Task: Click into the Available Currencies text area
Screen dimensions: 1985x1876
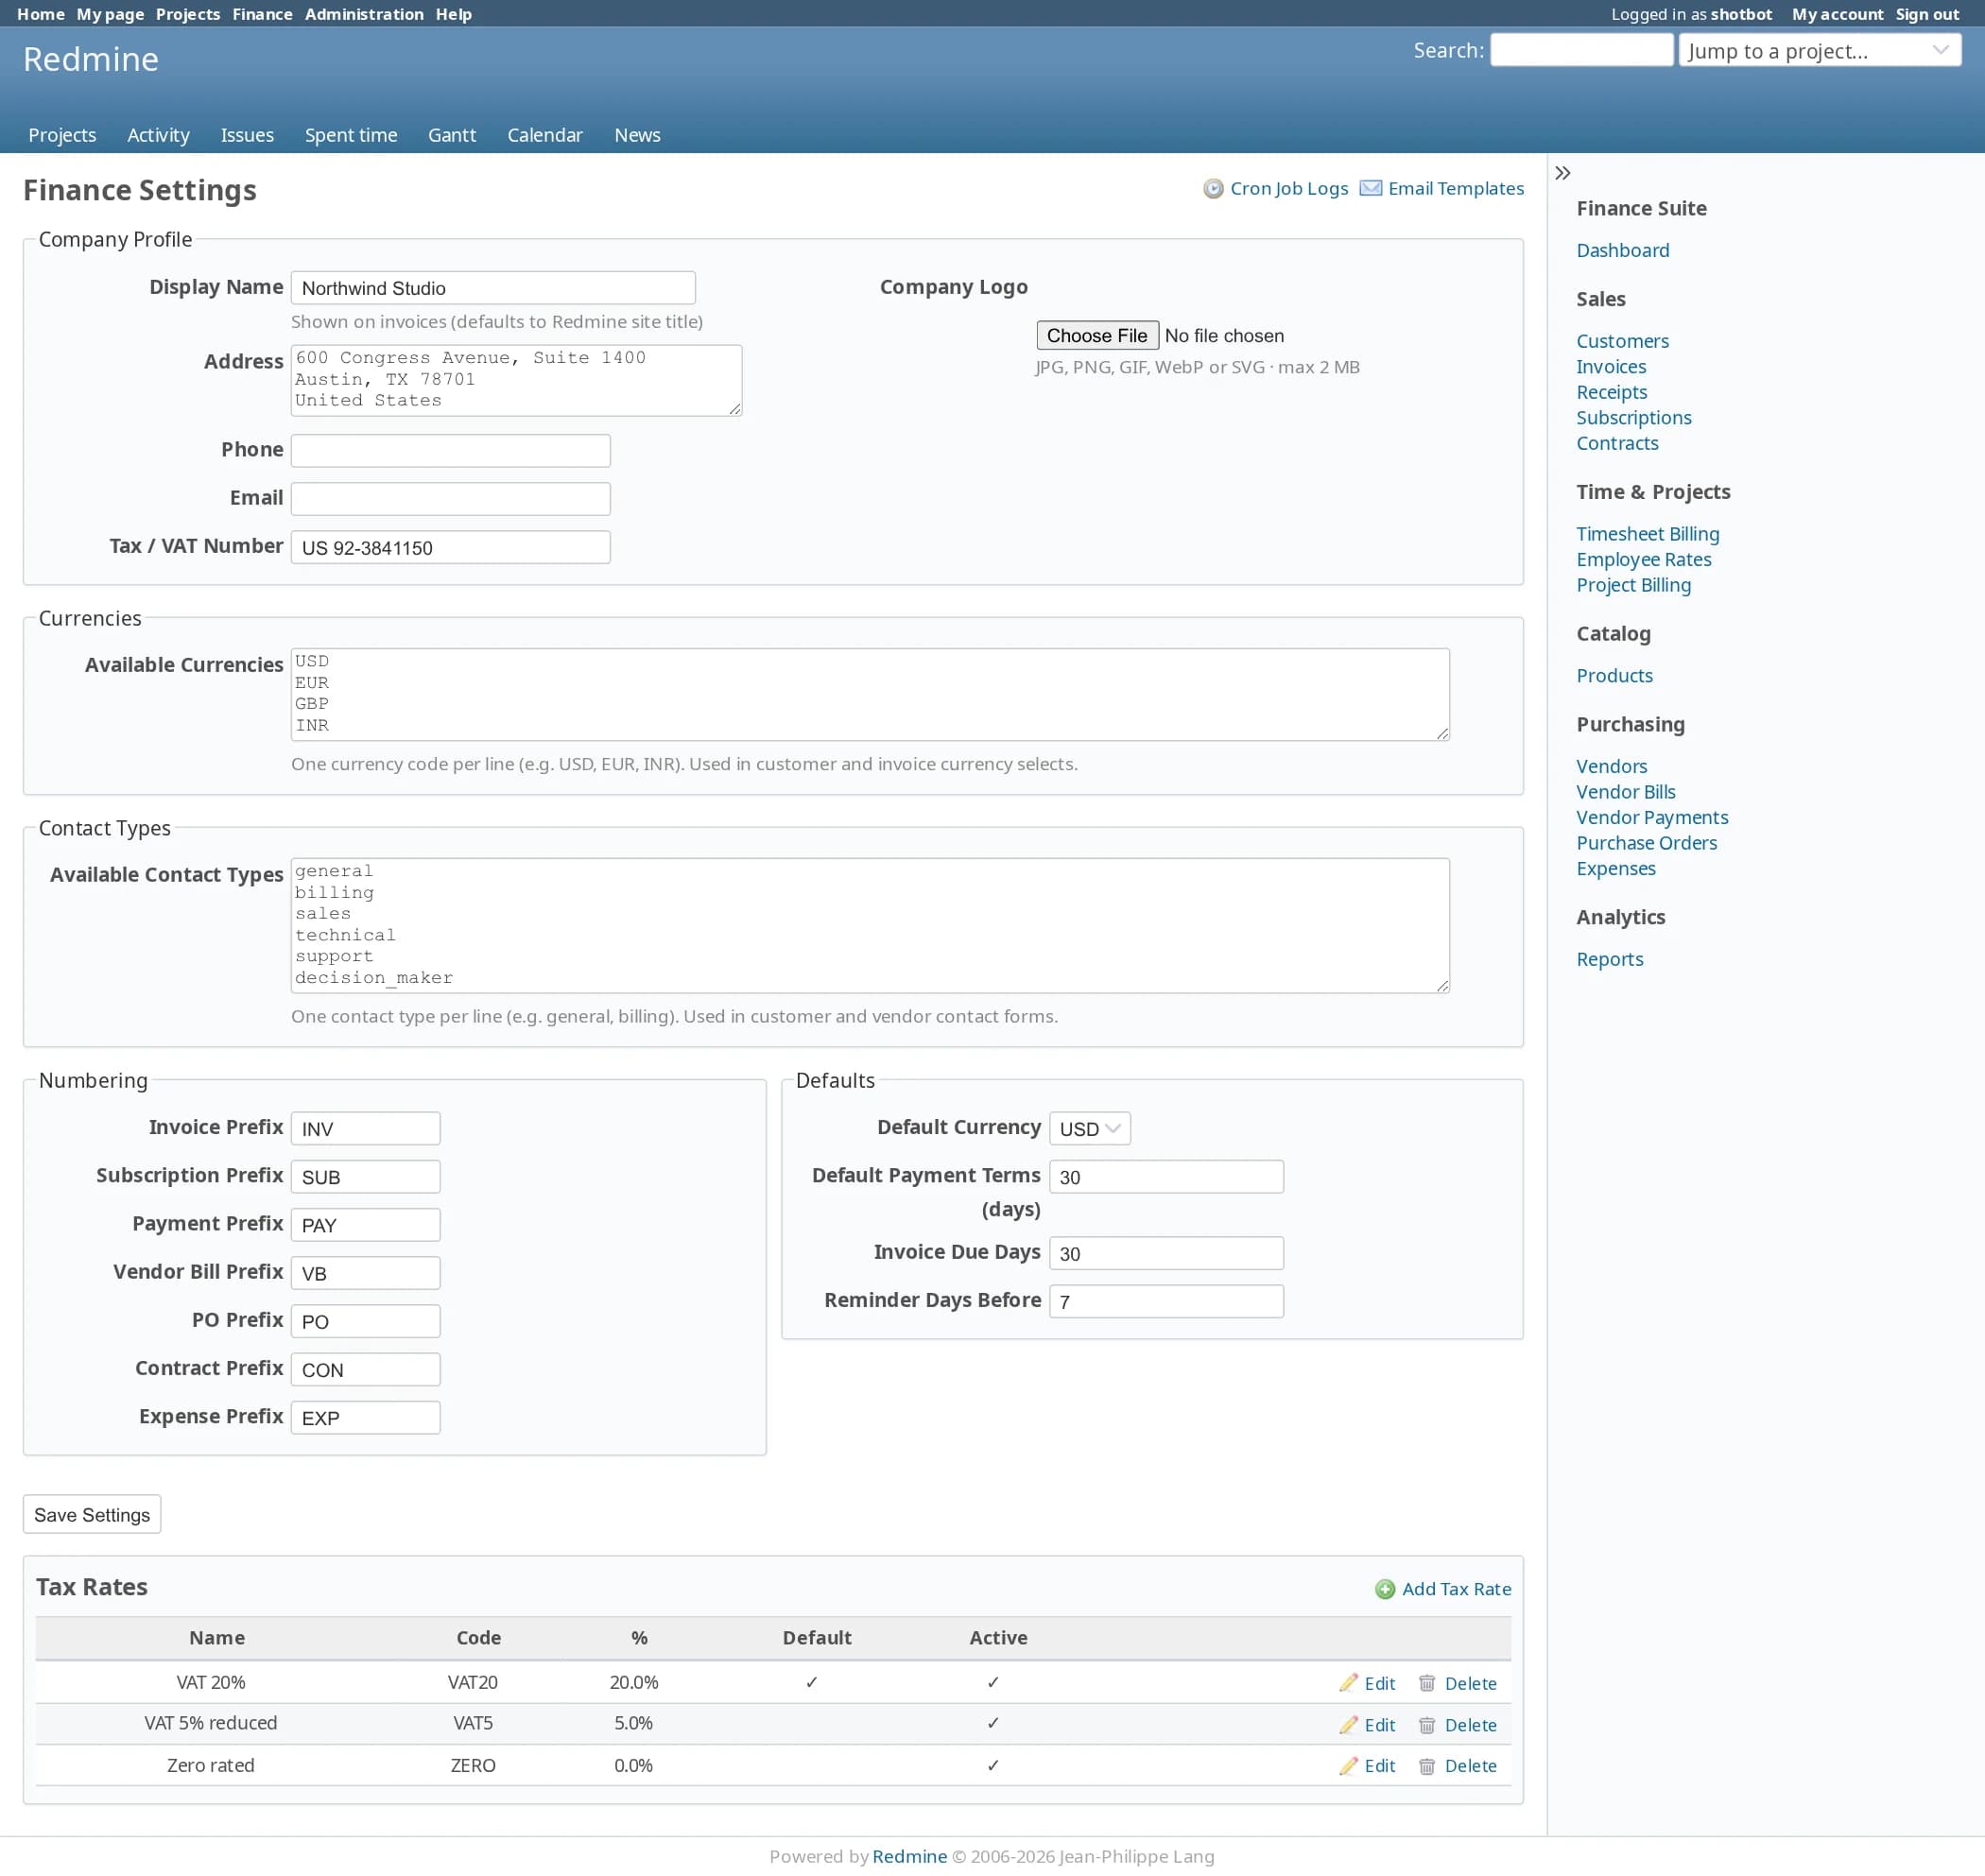Action: (870, 695)
